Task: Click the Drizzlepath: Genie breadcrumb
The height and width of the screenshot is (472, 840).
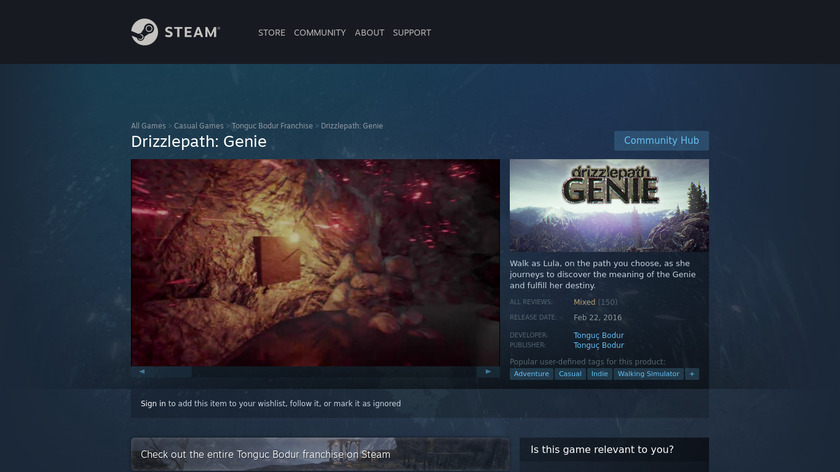Action: click(x=352, y=126)
